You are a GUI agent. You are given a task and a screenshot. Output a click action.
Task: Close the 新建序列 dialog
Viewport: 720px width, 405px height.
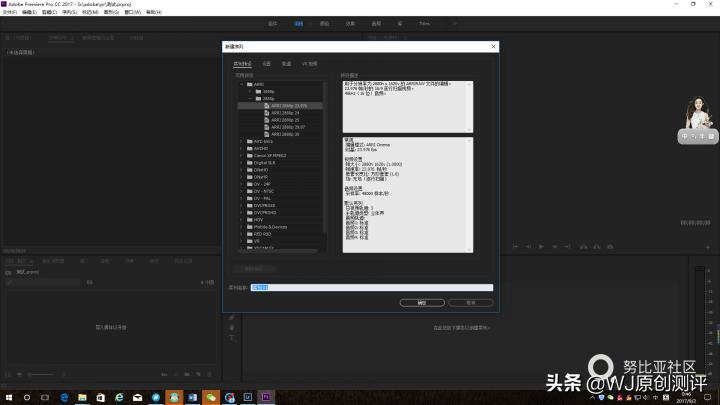coord(493,46)
